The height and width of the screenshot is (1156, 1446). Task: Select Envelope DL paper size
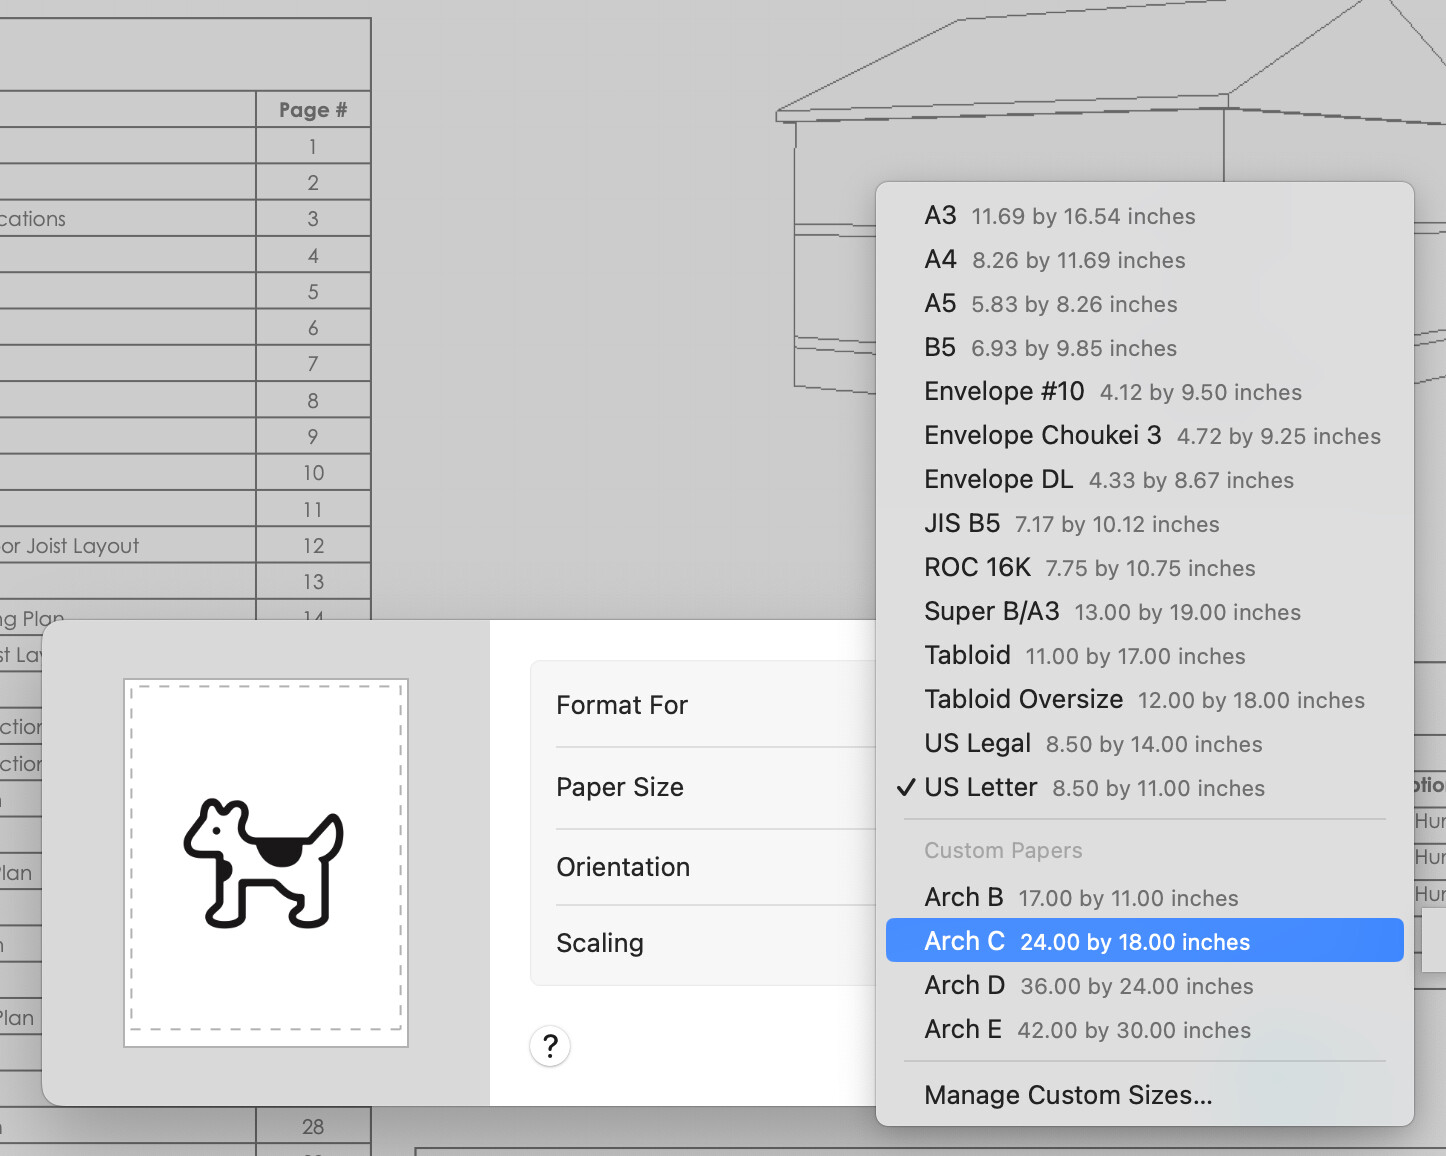pos(1145,480)
